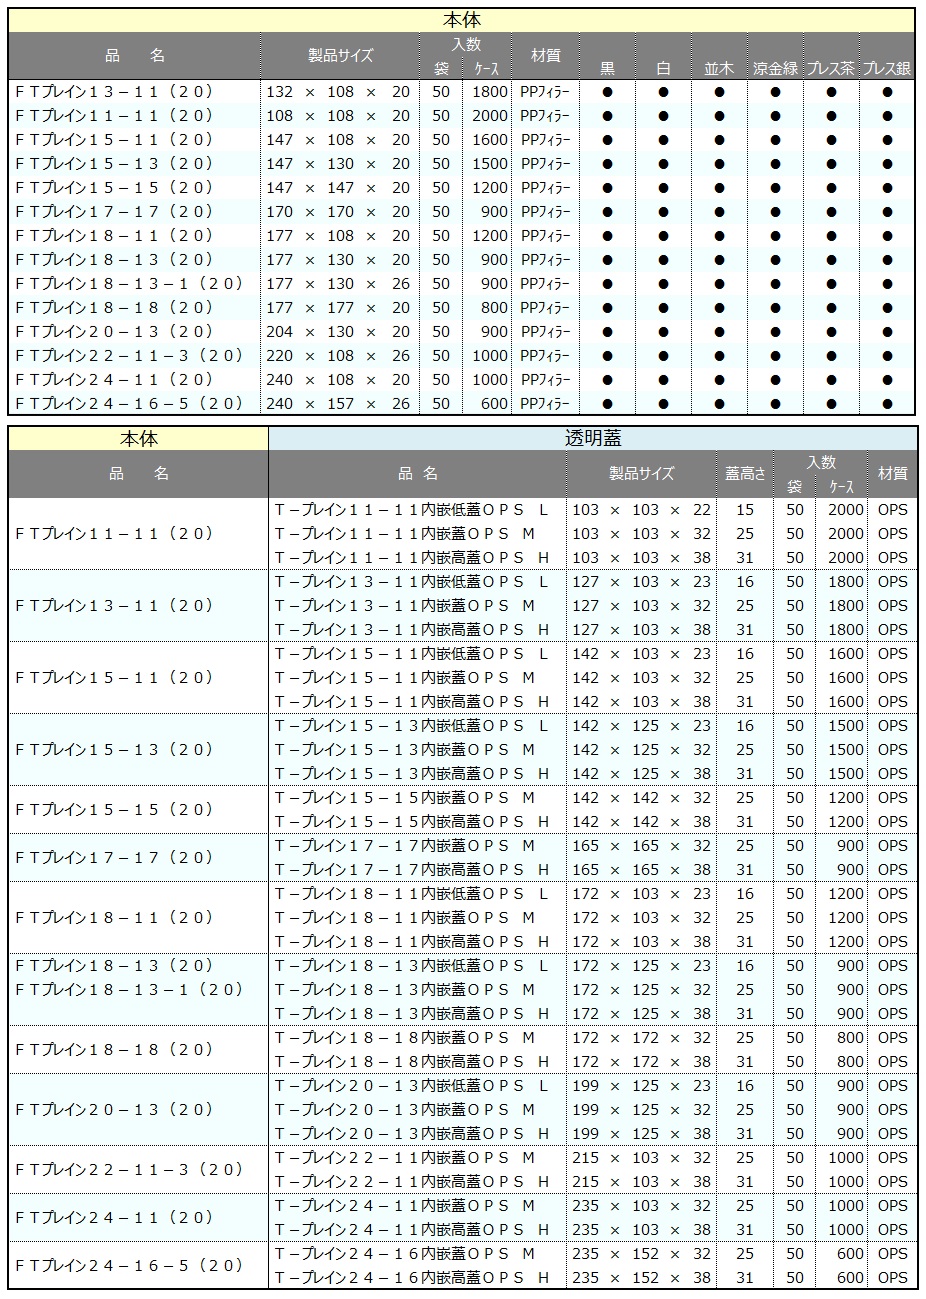
Task: Select row ＦＴプレイン１８－１８（２０） in upper table
Action: coord(463,307)
